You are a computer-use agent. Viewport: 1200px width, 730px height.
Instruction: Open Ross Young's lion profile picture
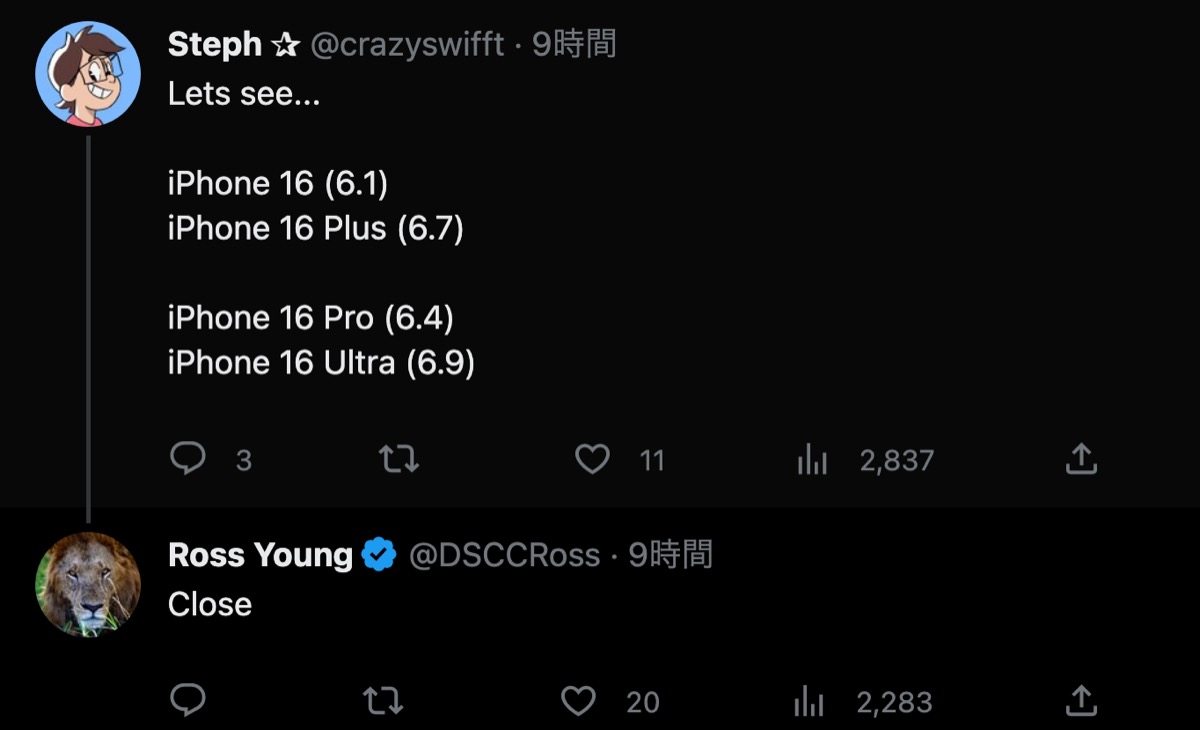(x=88, y=584)
